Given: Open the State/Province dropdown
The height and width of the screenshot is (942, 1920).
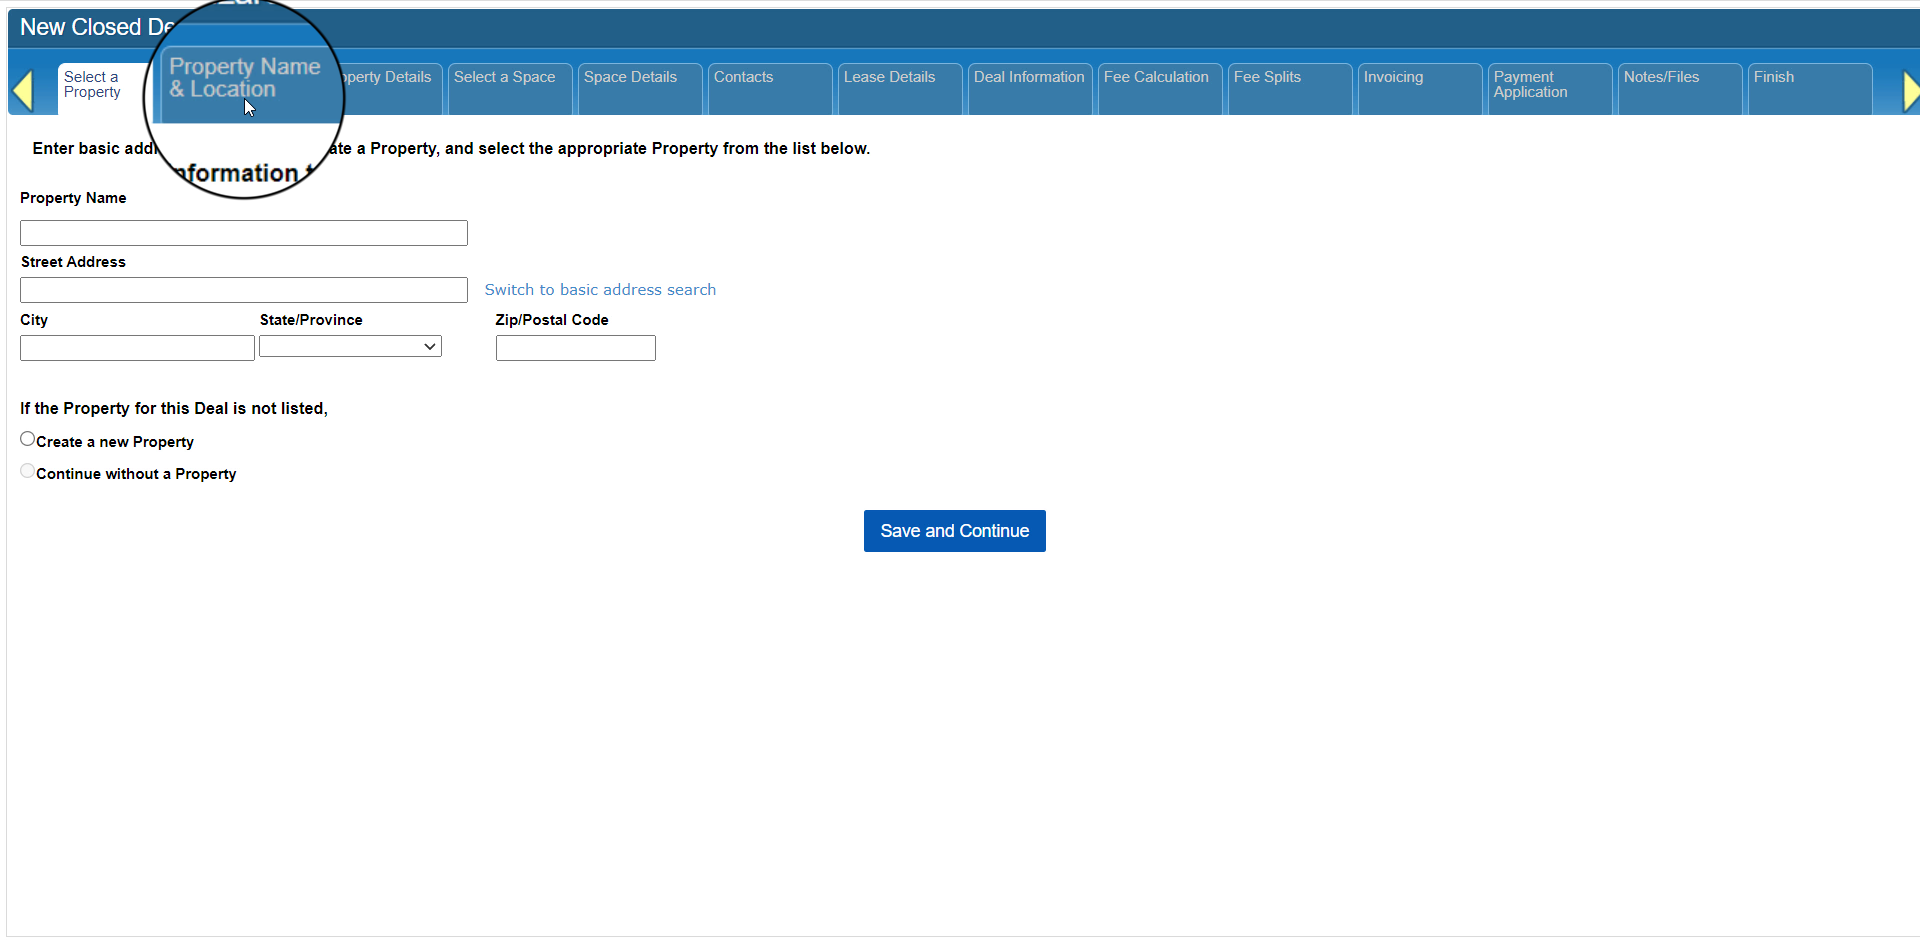Looking at the screenshot, I should pos(350,346).
